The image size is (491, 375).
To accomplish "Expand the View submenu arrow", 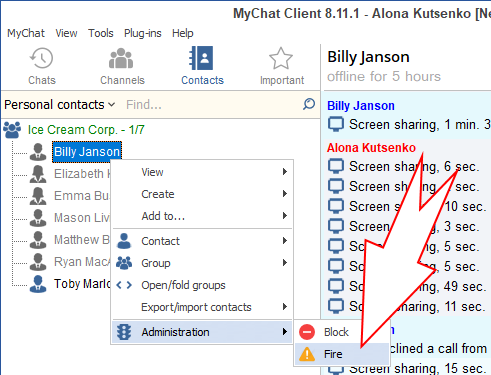I will point(284,172).
